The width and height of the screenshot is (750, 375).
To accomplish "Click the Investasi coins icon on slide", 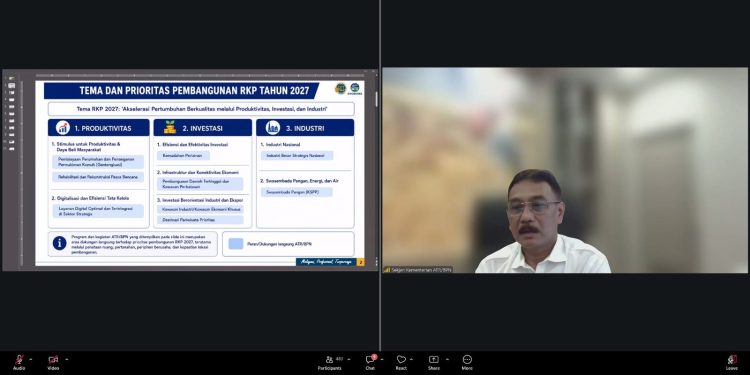I will click(170, 127).
